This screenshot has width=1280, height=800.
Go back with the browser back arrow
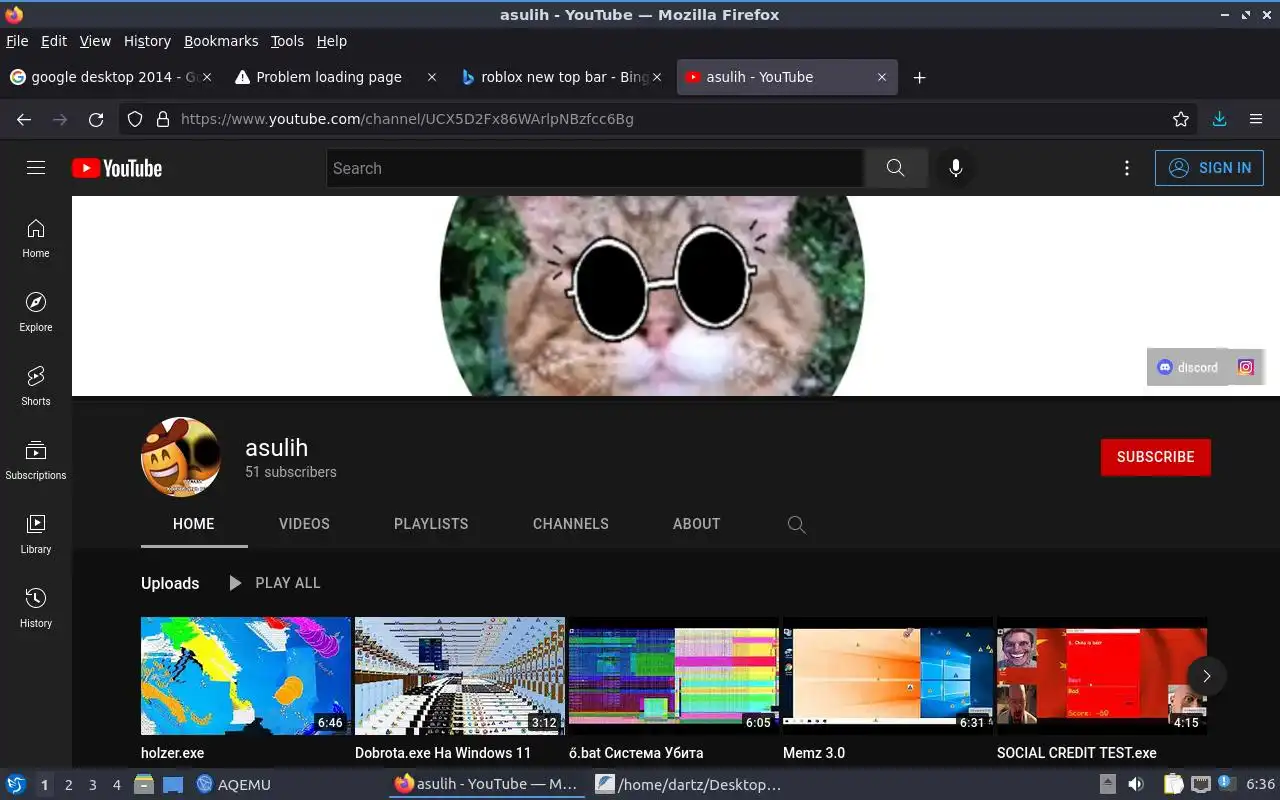24,119
